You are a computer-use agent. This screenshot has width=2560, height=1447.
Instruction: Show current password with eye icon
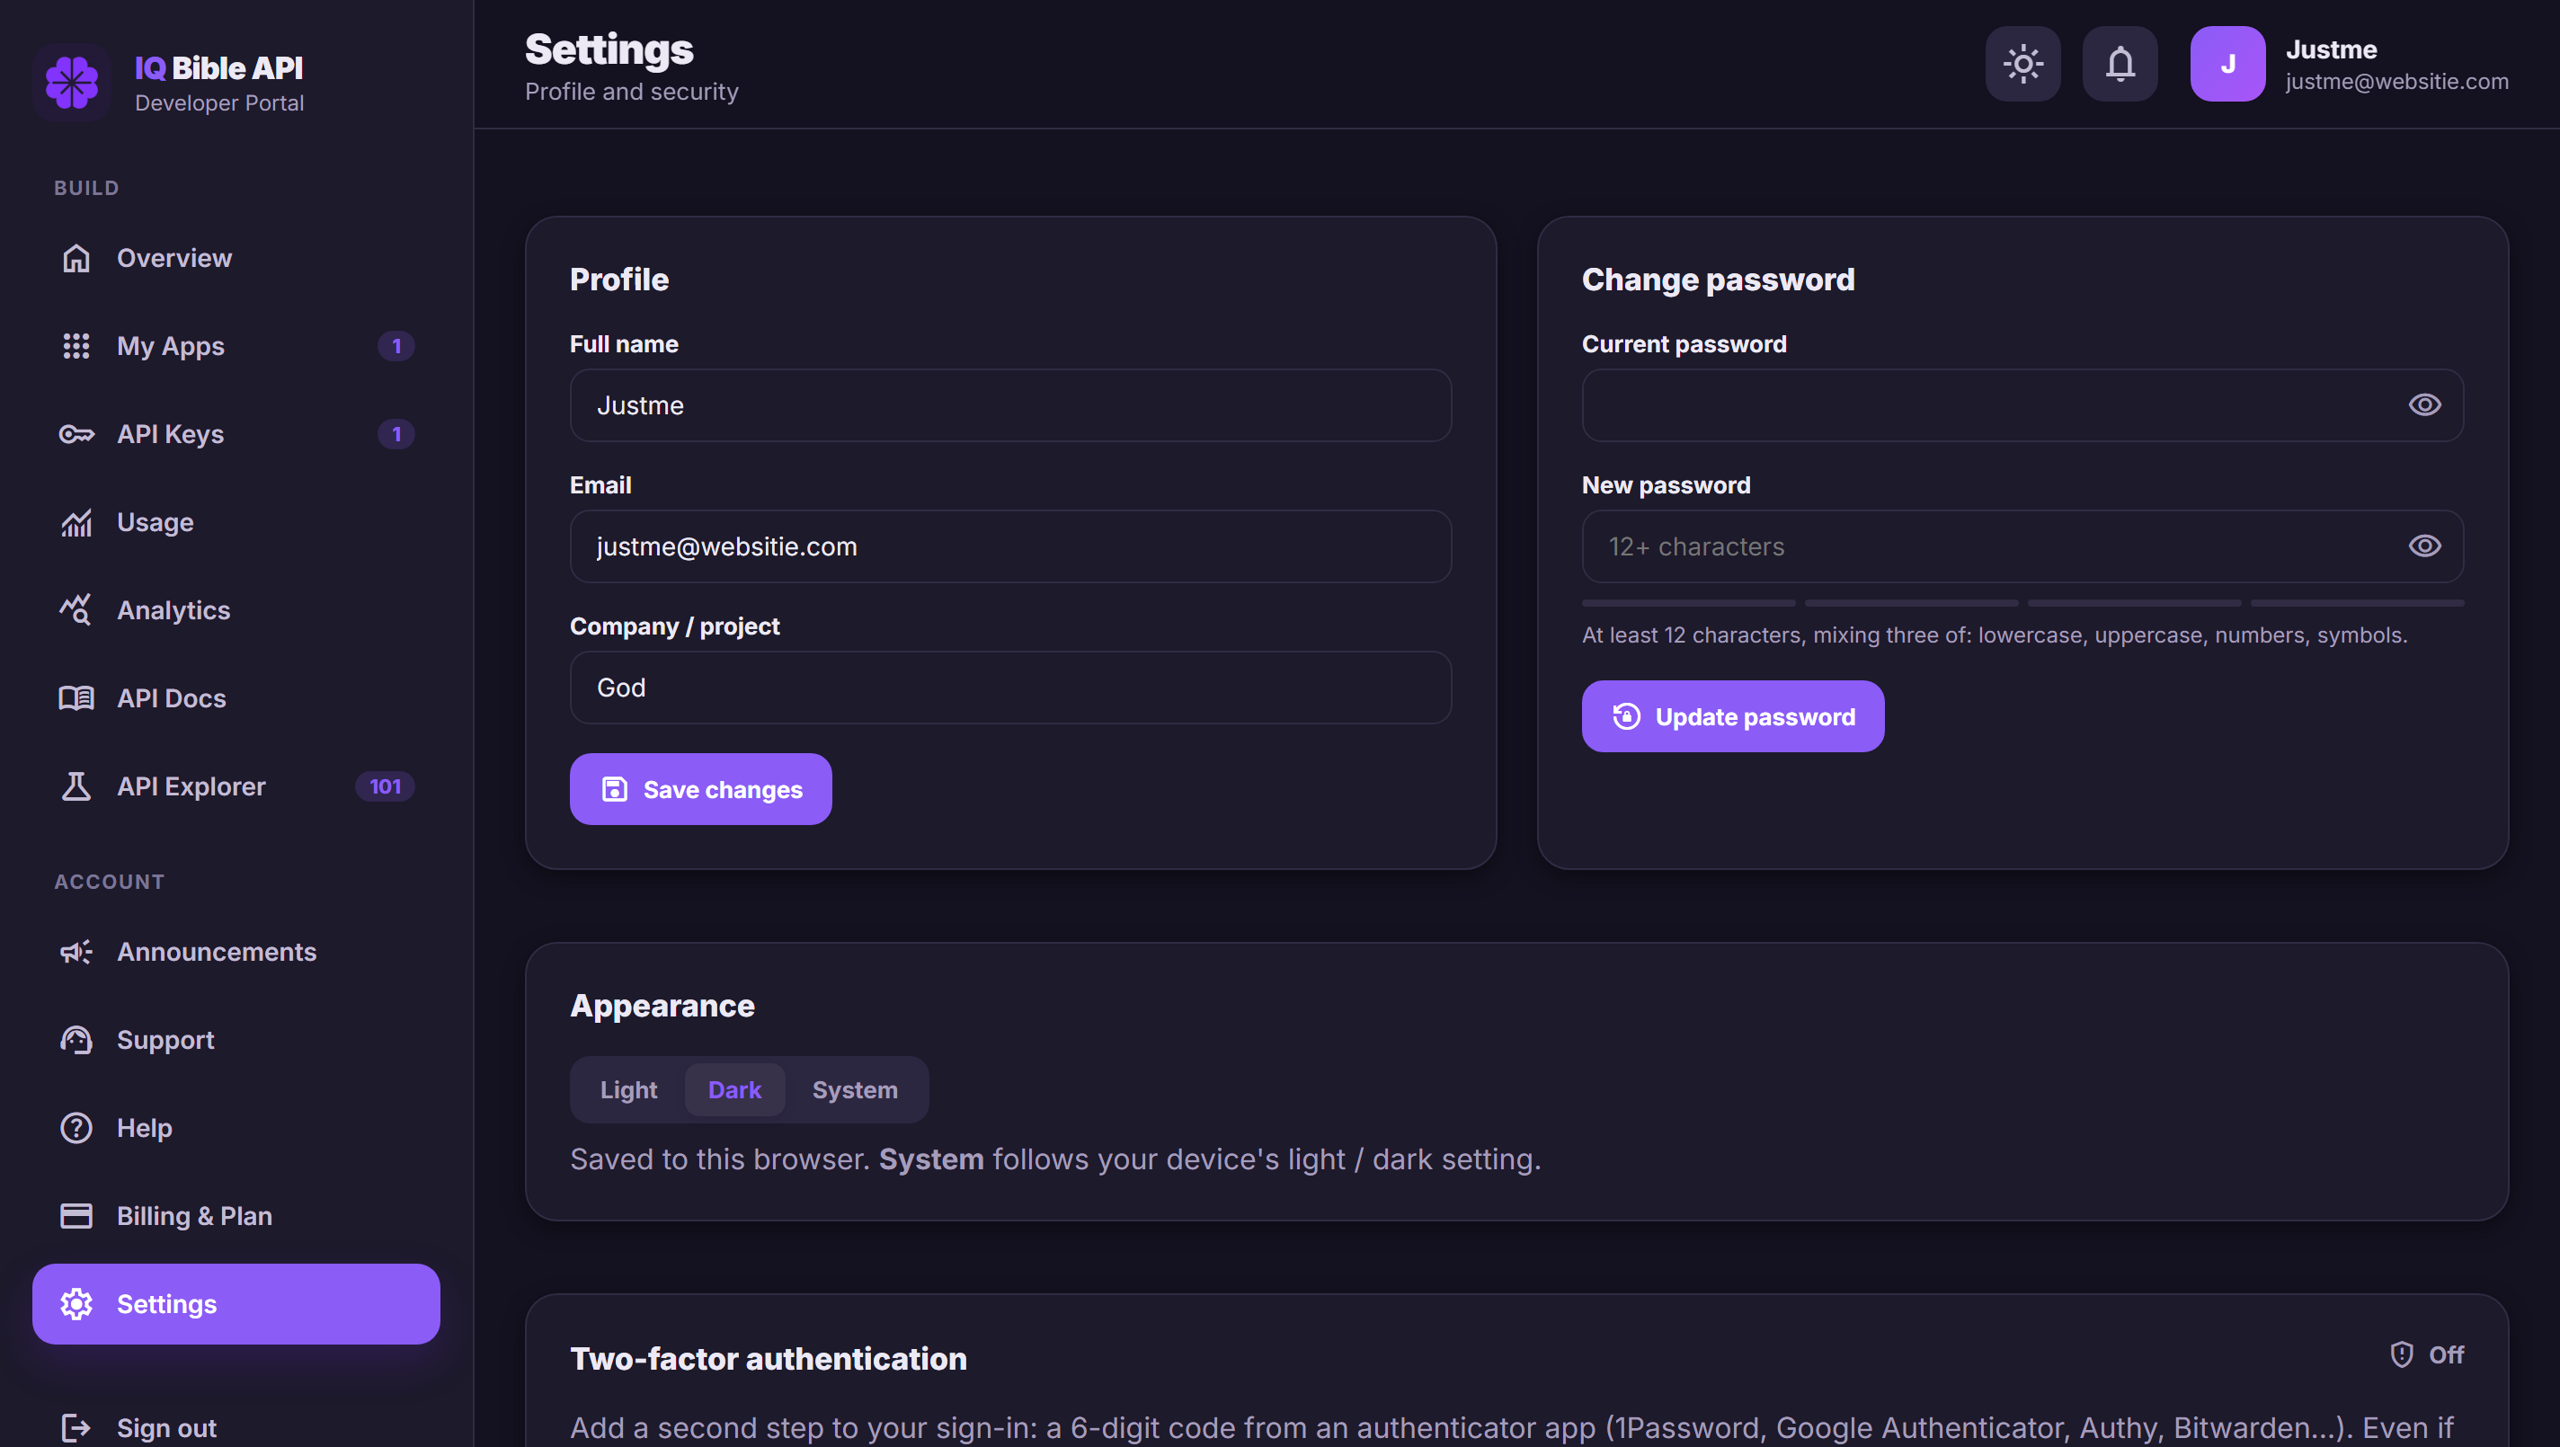tap(2425, 405)
